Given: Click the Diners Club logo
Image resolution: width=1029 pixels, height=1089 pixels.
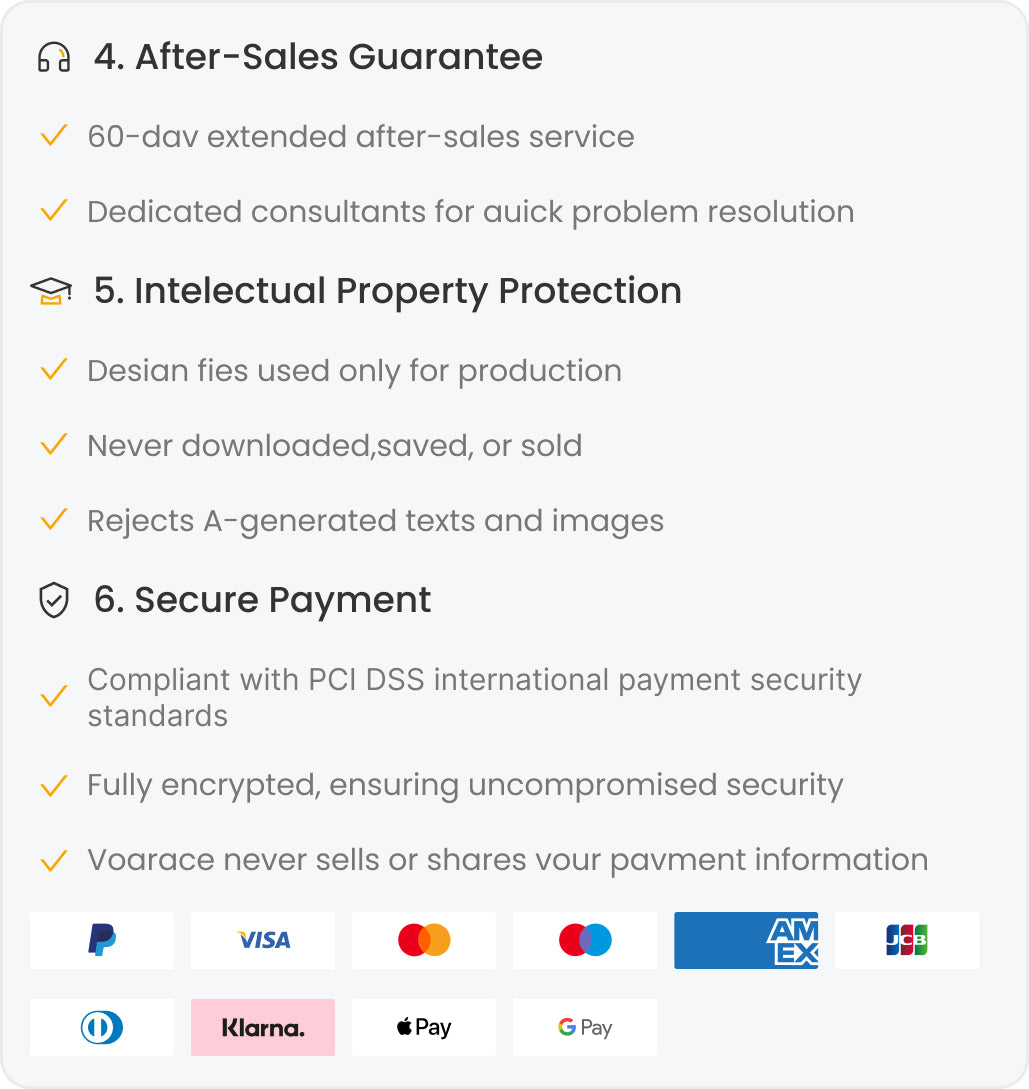Looking at the screenshot, I should pos(102,1027).
